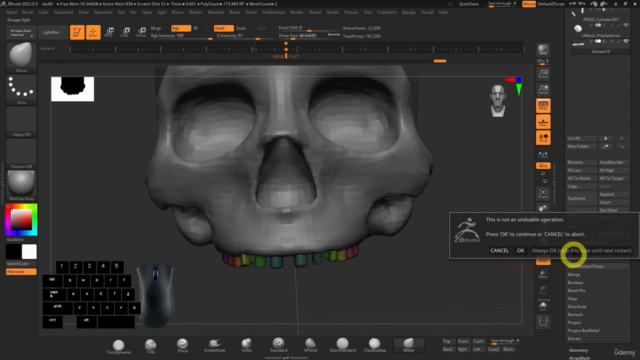
Task: Open the Texture Off picker
Action: [x=21, y=153]
